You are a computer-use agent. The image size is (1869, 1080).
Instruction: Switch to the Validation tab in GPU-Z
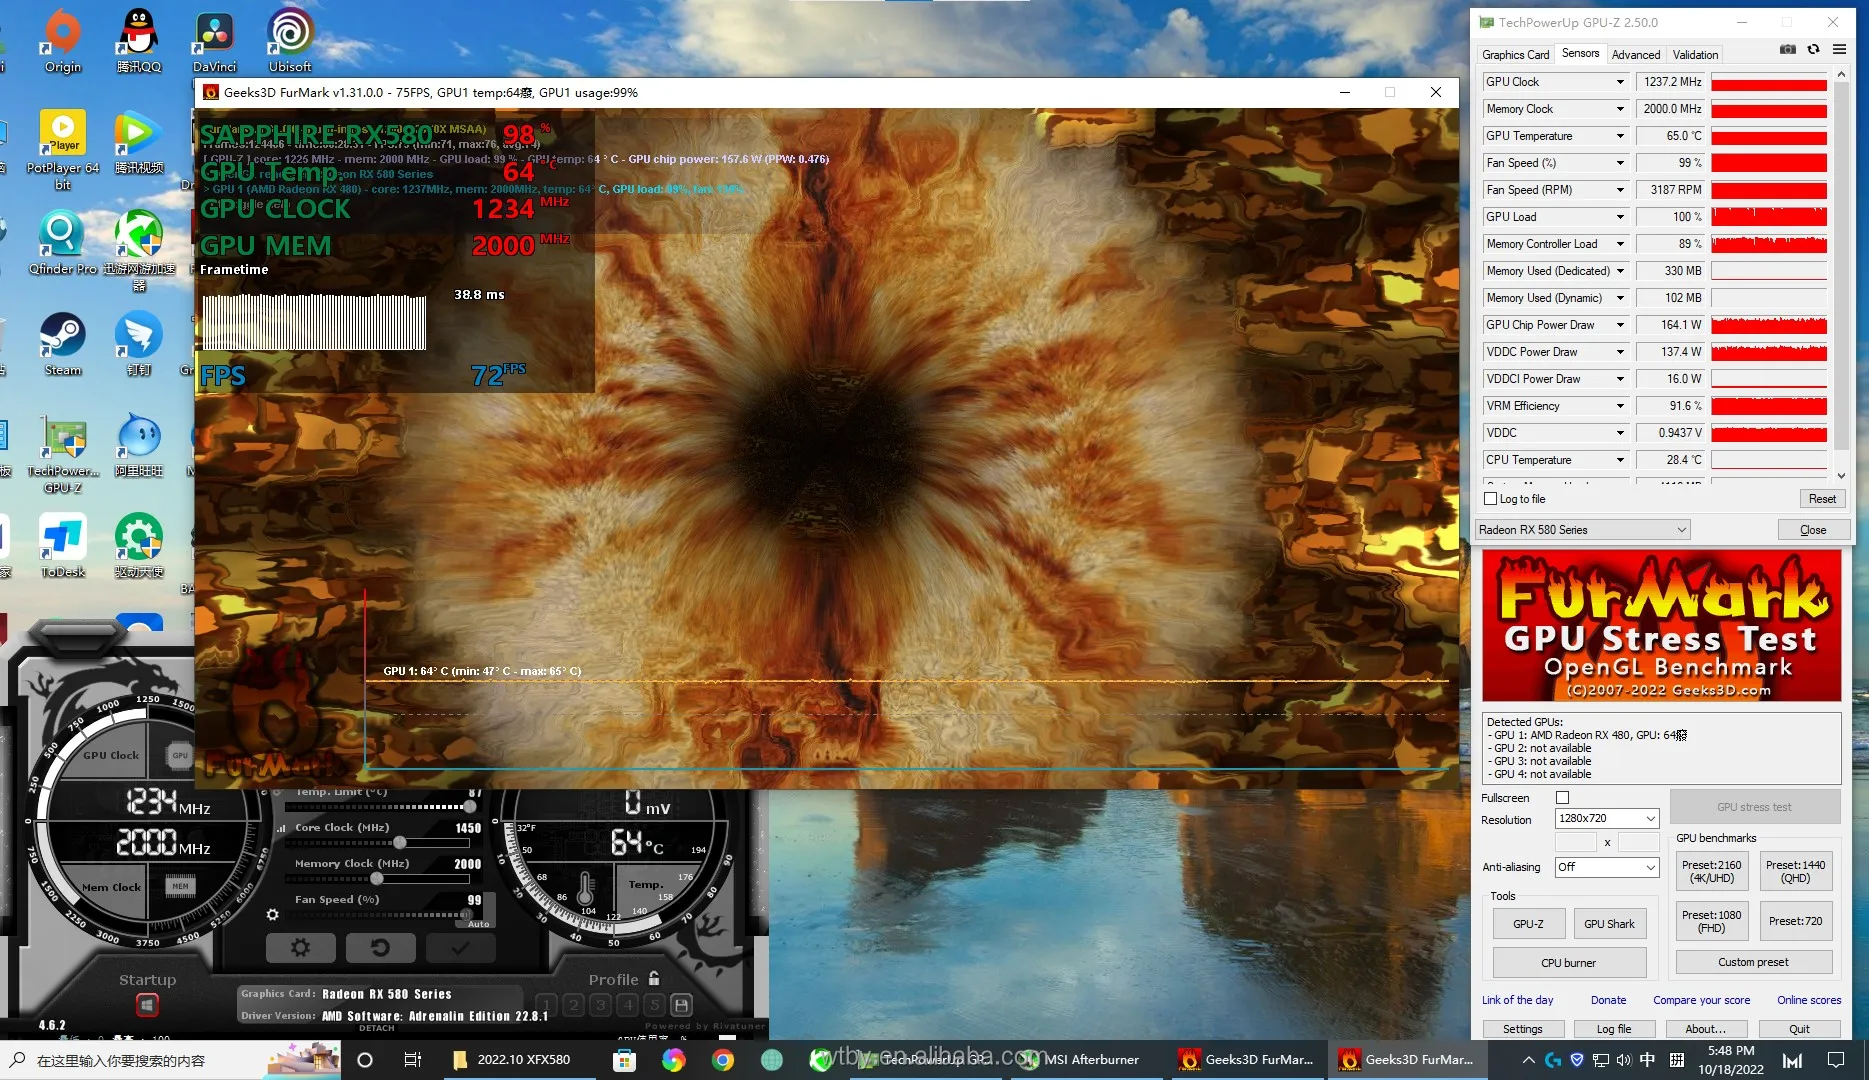[1695, 55]
